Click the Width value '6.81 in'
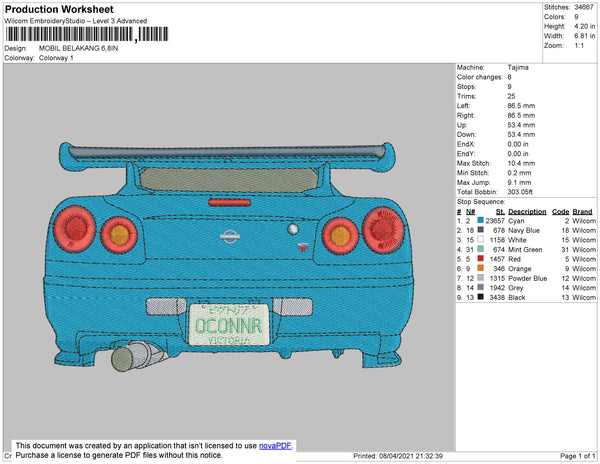 [x=585, y=36]
